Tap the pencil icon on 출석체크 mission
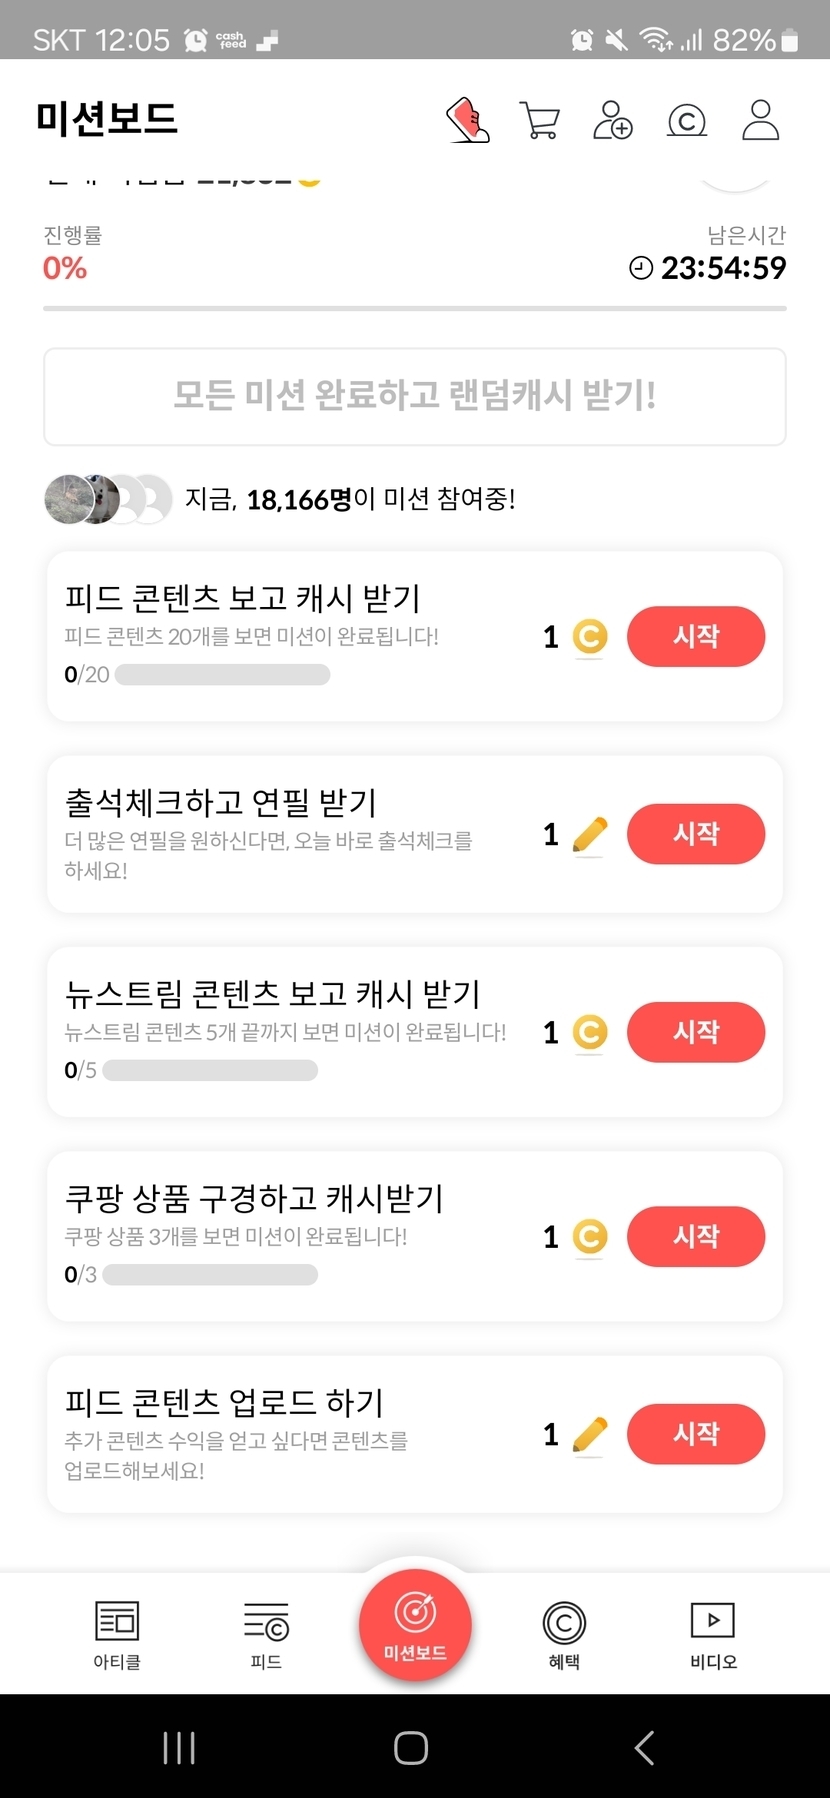Viewport: 830px width, 1798px height. click(590, 835)
